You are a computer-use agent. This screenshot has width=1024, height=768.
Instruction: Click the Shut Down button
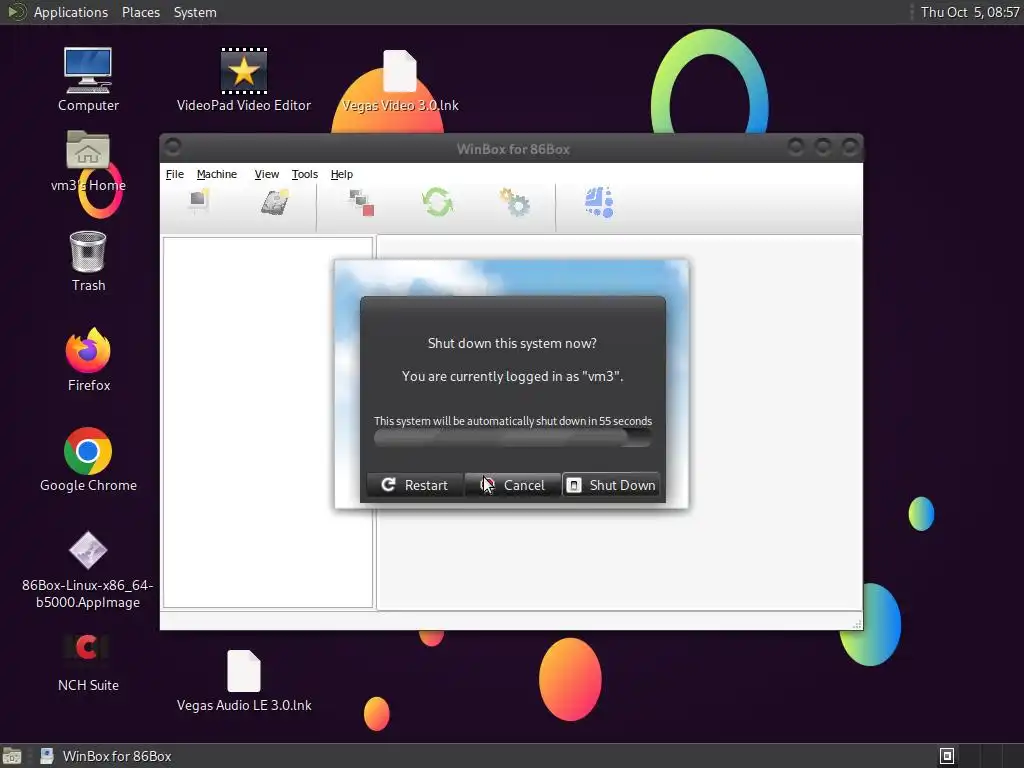click(x=611, y=485)
